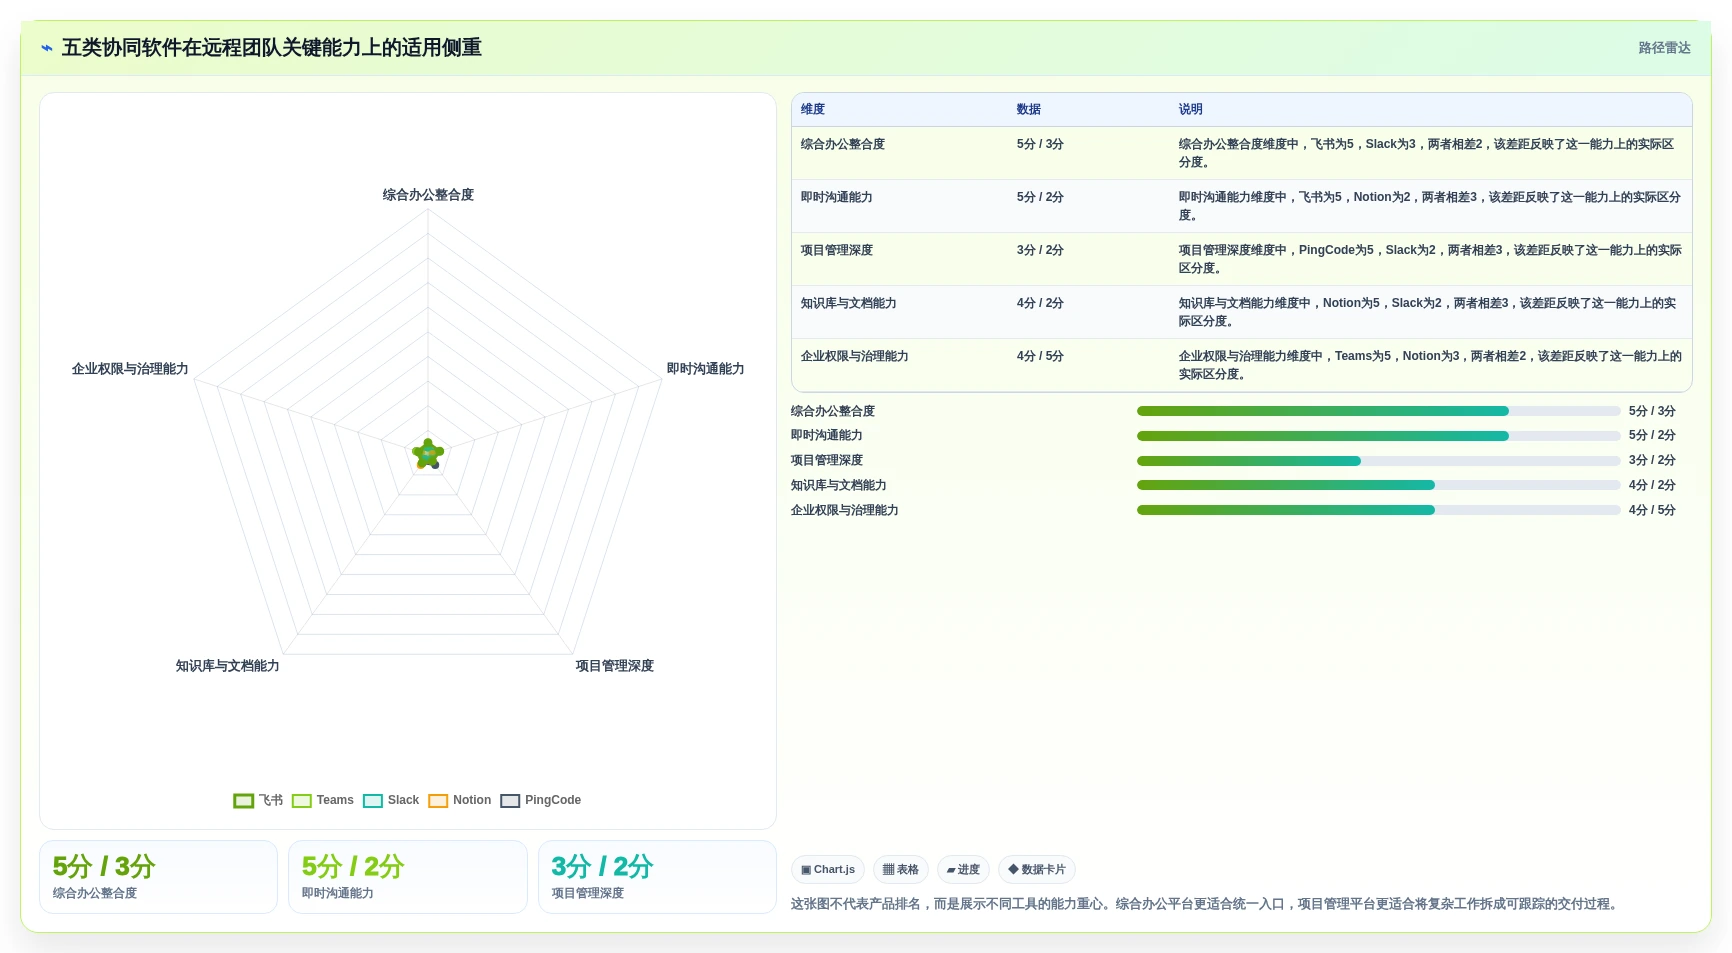Click the lightning icon beside the title
The width and height of the screenshot is (1732, 953).
[x=47, y=48]
